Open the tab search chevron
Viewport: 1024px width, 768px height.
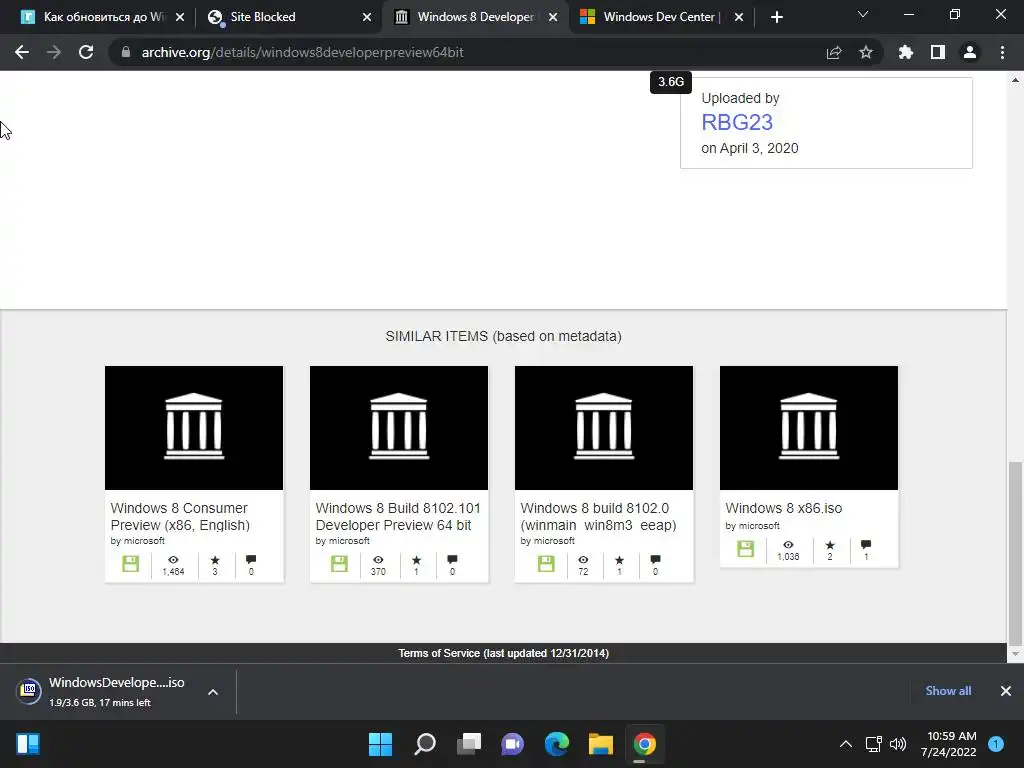tap(863, 14)
